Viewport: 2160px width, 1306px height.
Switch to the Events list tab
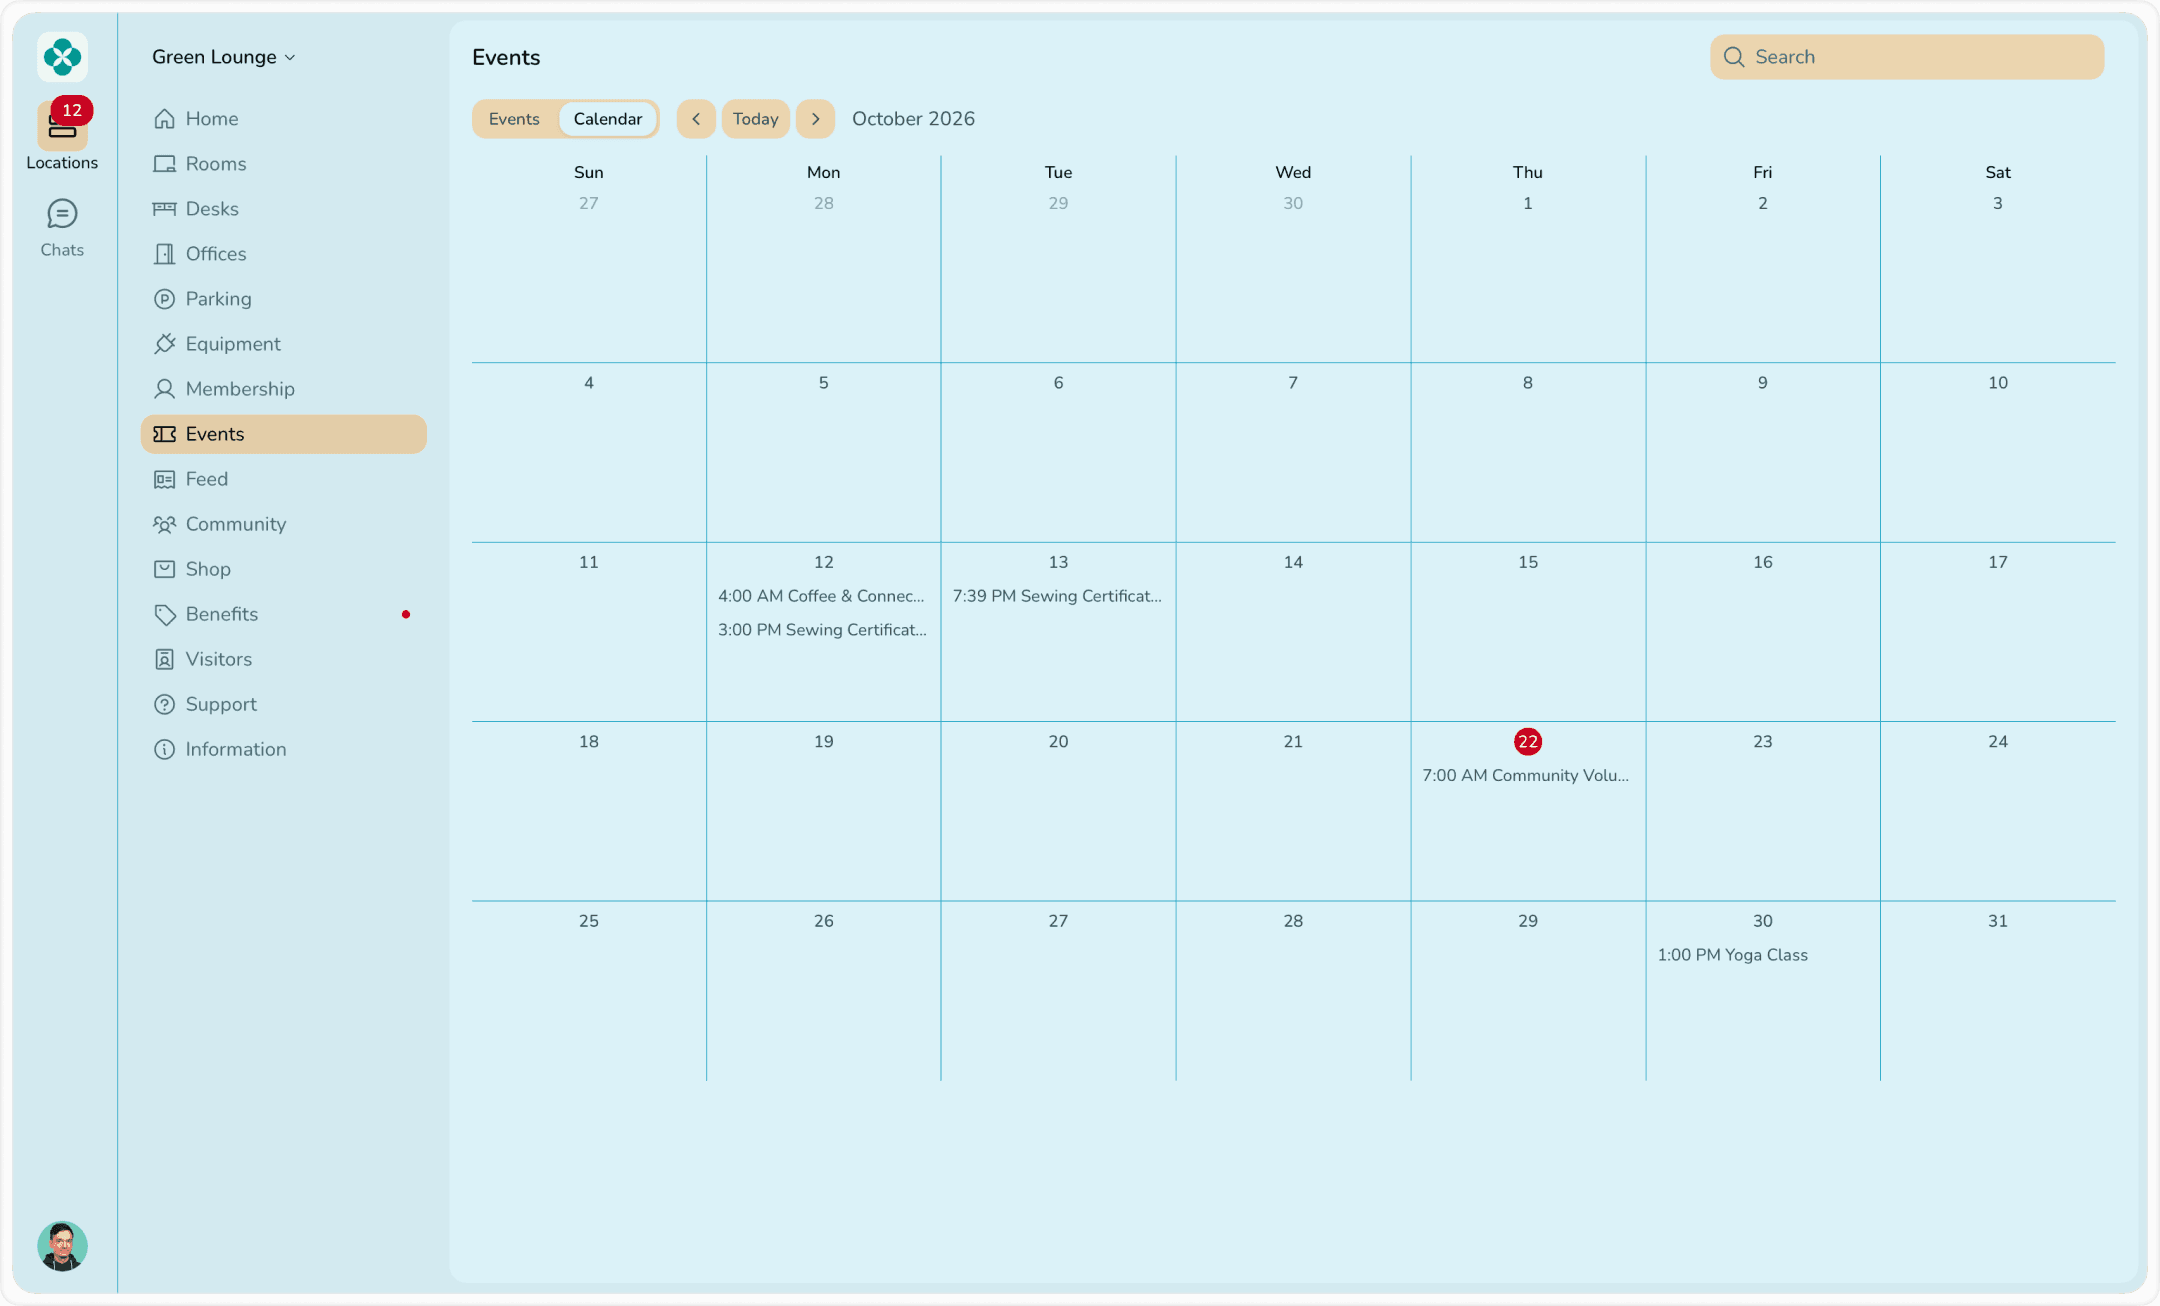pyautogui.click(x=514, y=119)
